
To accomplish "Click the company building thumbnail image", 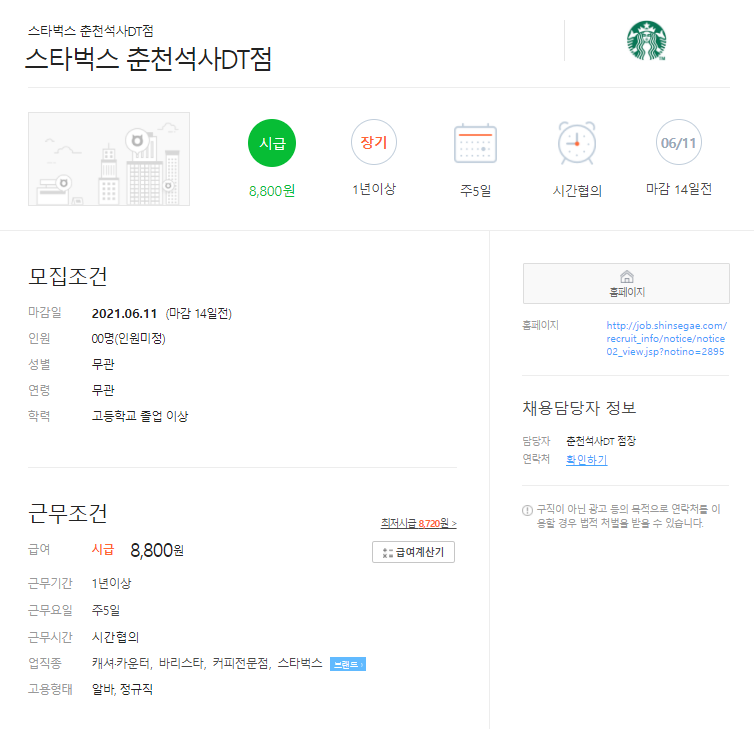I will [x=109, y=159].
